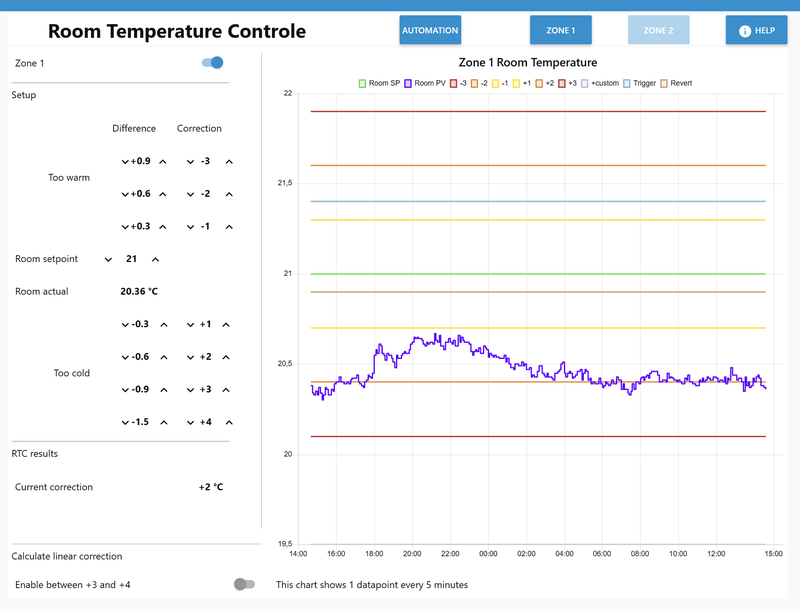Open the Automation page
The width and height of the screenshot is (800, 609).
430,30
